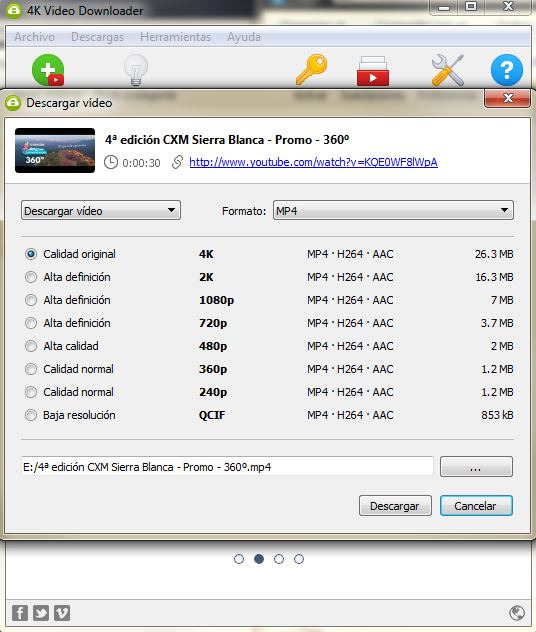Click the output file path field
This screenshot has height=632, width=536.
click(227, 467)
